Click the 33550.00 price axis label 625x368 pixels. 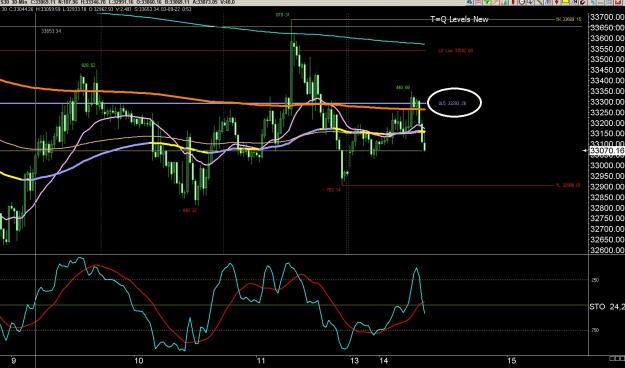pyautogui.click(x=607, y=49)
